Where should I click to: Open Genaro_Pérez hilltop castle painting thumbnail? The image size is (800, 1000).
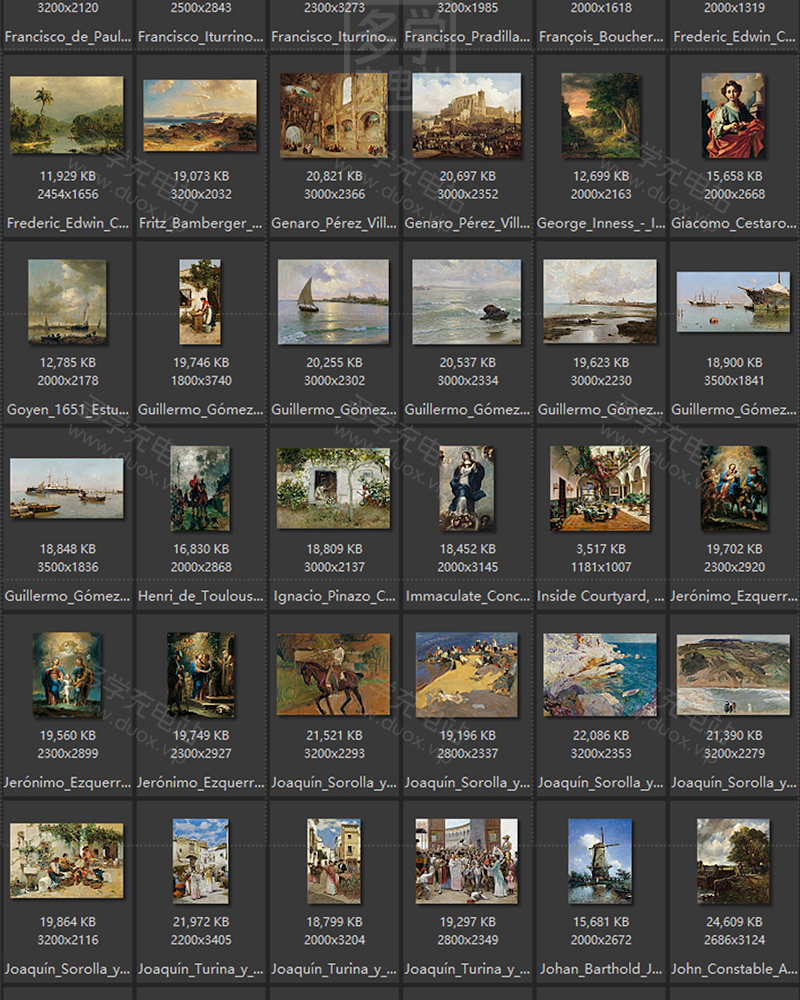point(467,115)
